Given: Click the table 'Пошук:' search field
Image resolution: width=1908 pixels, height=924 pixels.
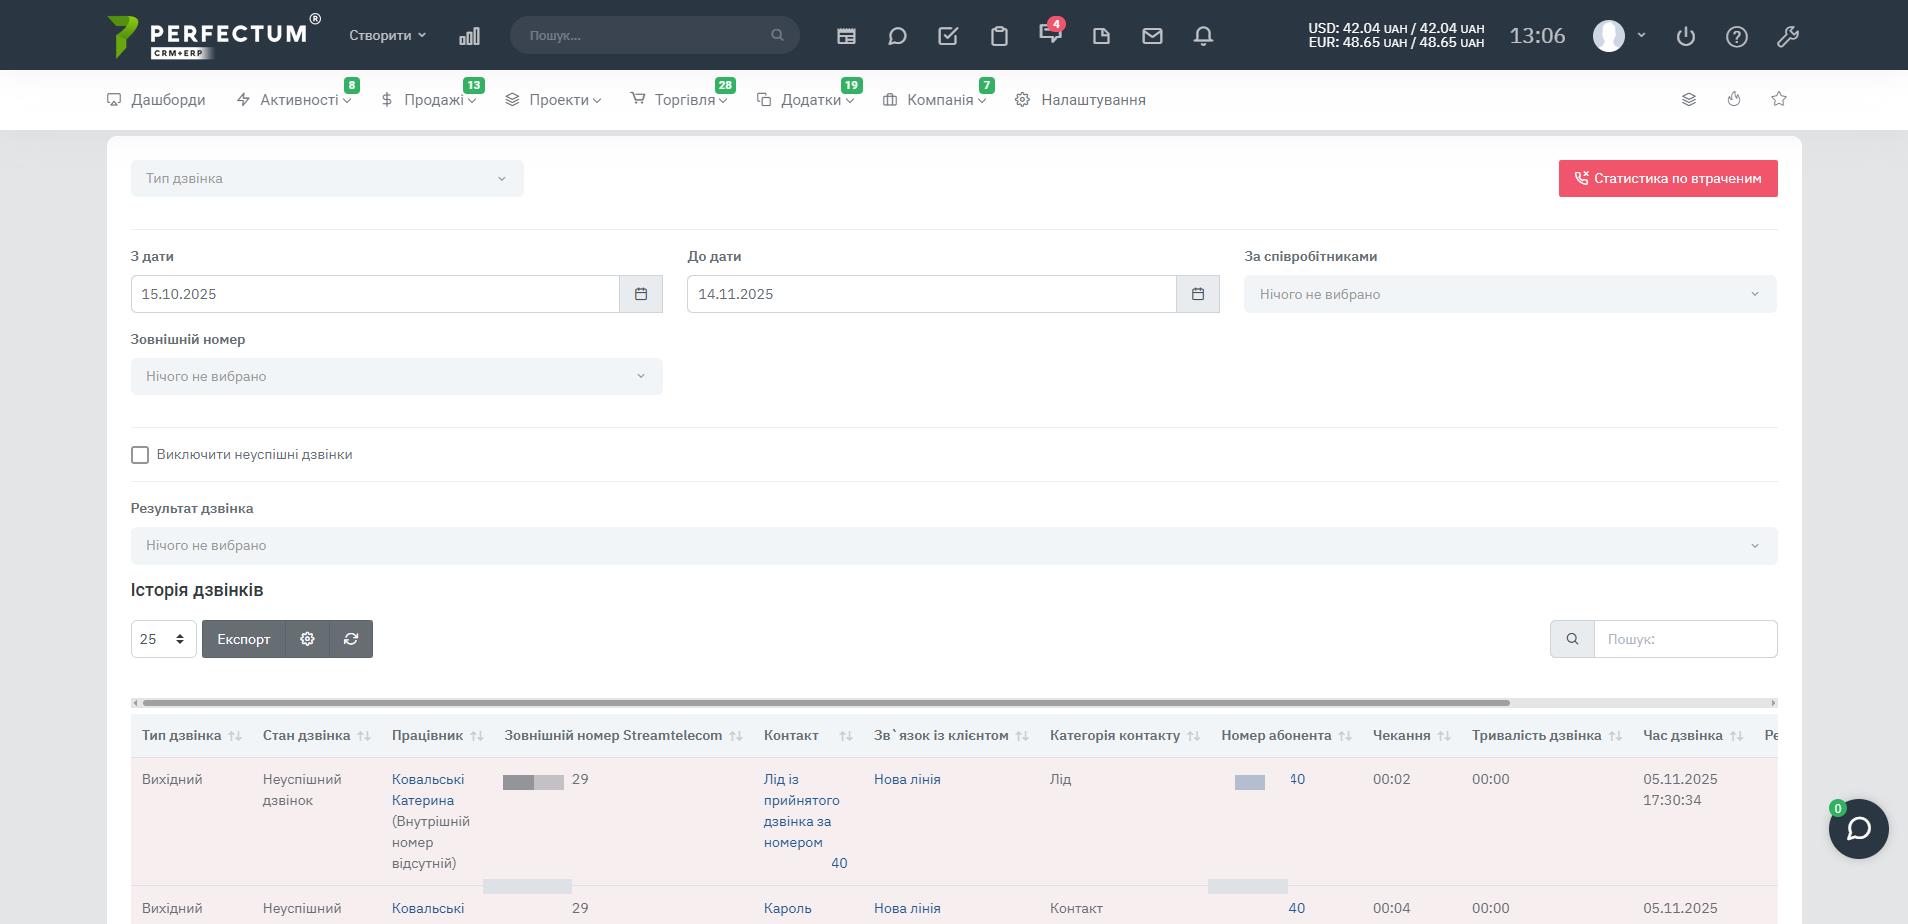Looking at the screenshot, I should [1685, 639].
